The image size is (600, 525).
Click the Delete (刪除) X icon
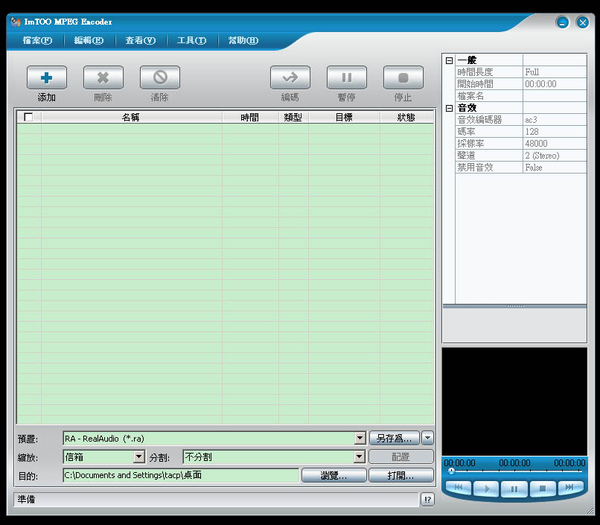pos(103,77)
